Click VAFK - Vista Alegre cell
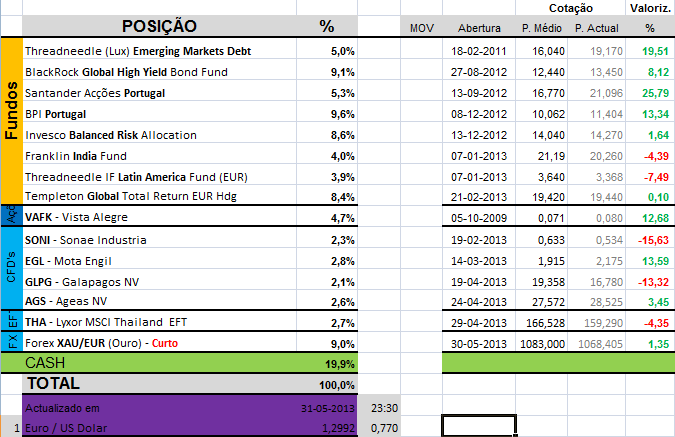This screenshot has height=437, width=675. pyautogui.click(x=159, y=217)
